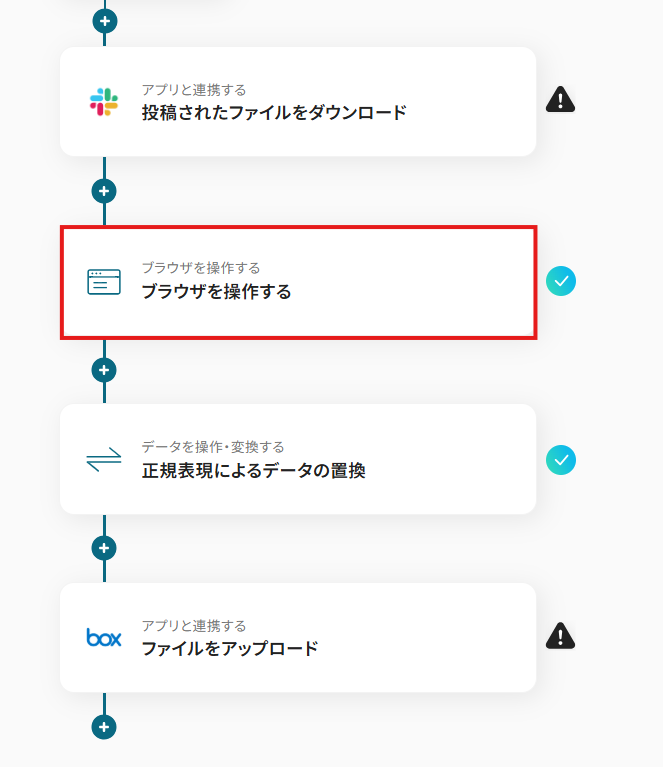Add step after ファイルをアップロード card
The height and width of the screenshot is (767, 663).
(104, 727)
